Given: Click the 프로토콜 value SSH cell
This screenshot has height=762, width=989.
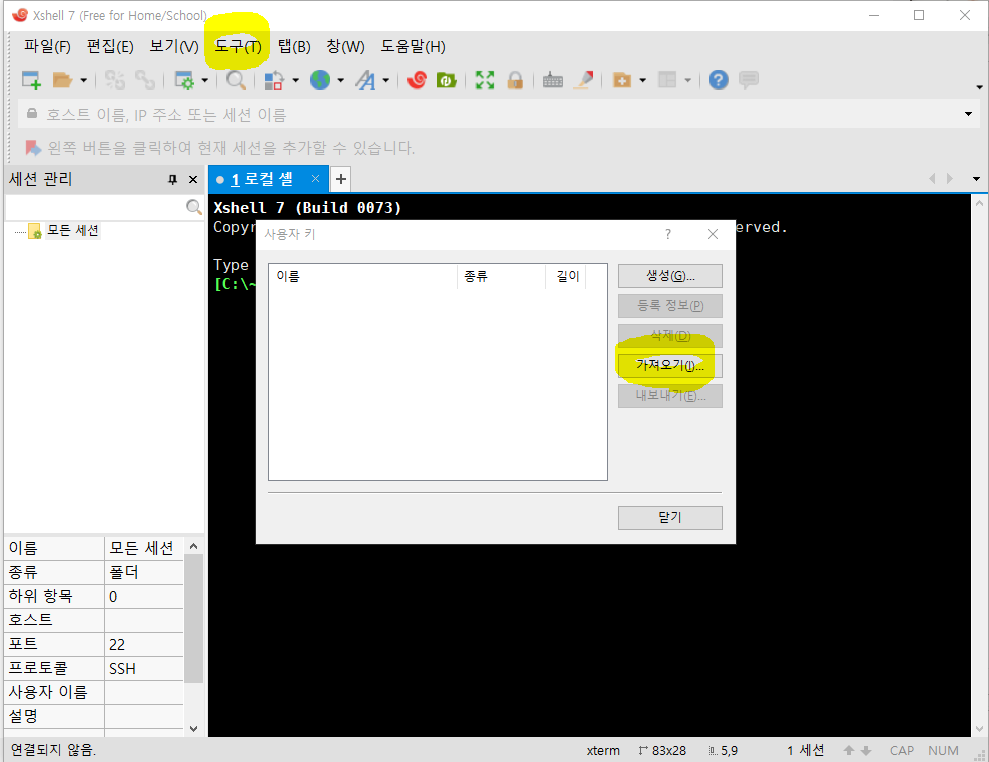Looking at the screenshot, I should pyautogui.click(x=144, y=669).
